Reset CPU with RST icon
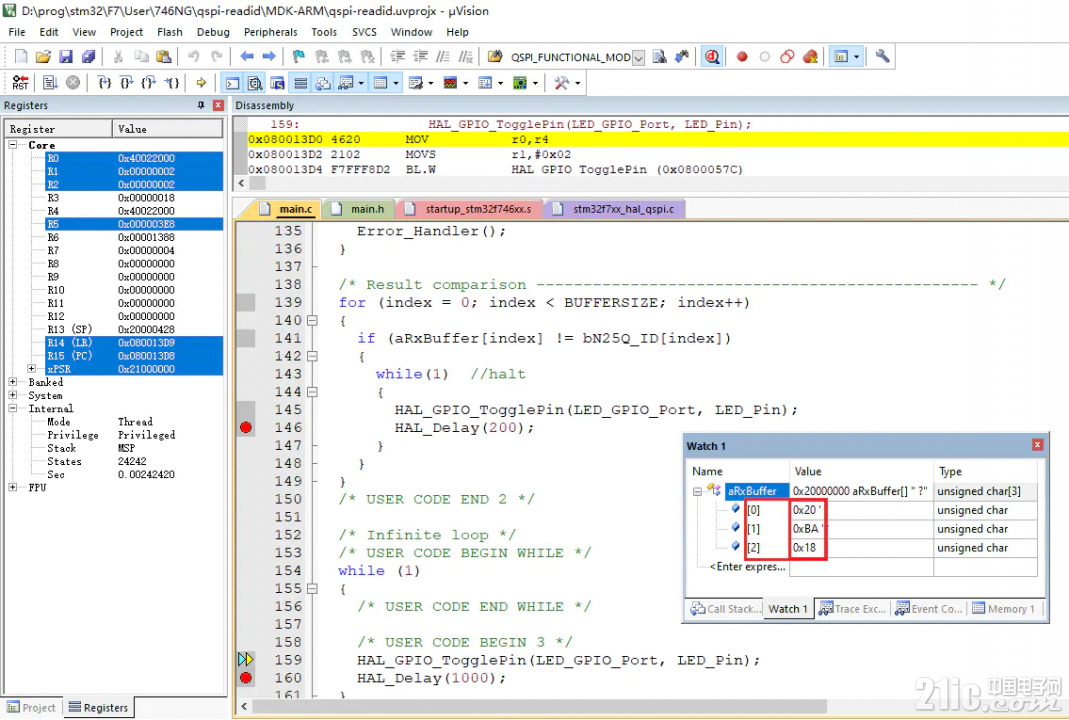 pos(20,82)
